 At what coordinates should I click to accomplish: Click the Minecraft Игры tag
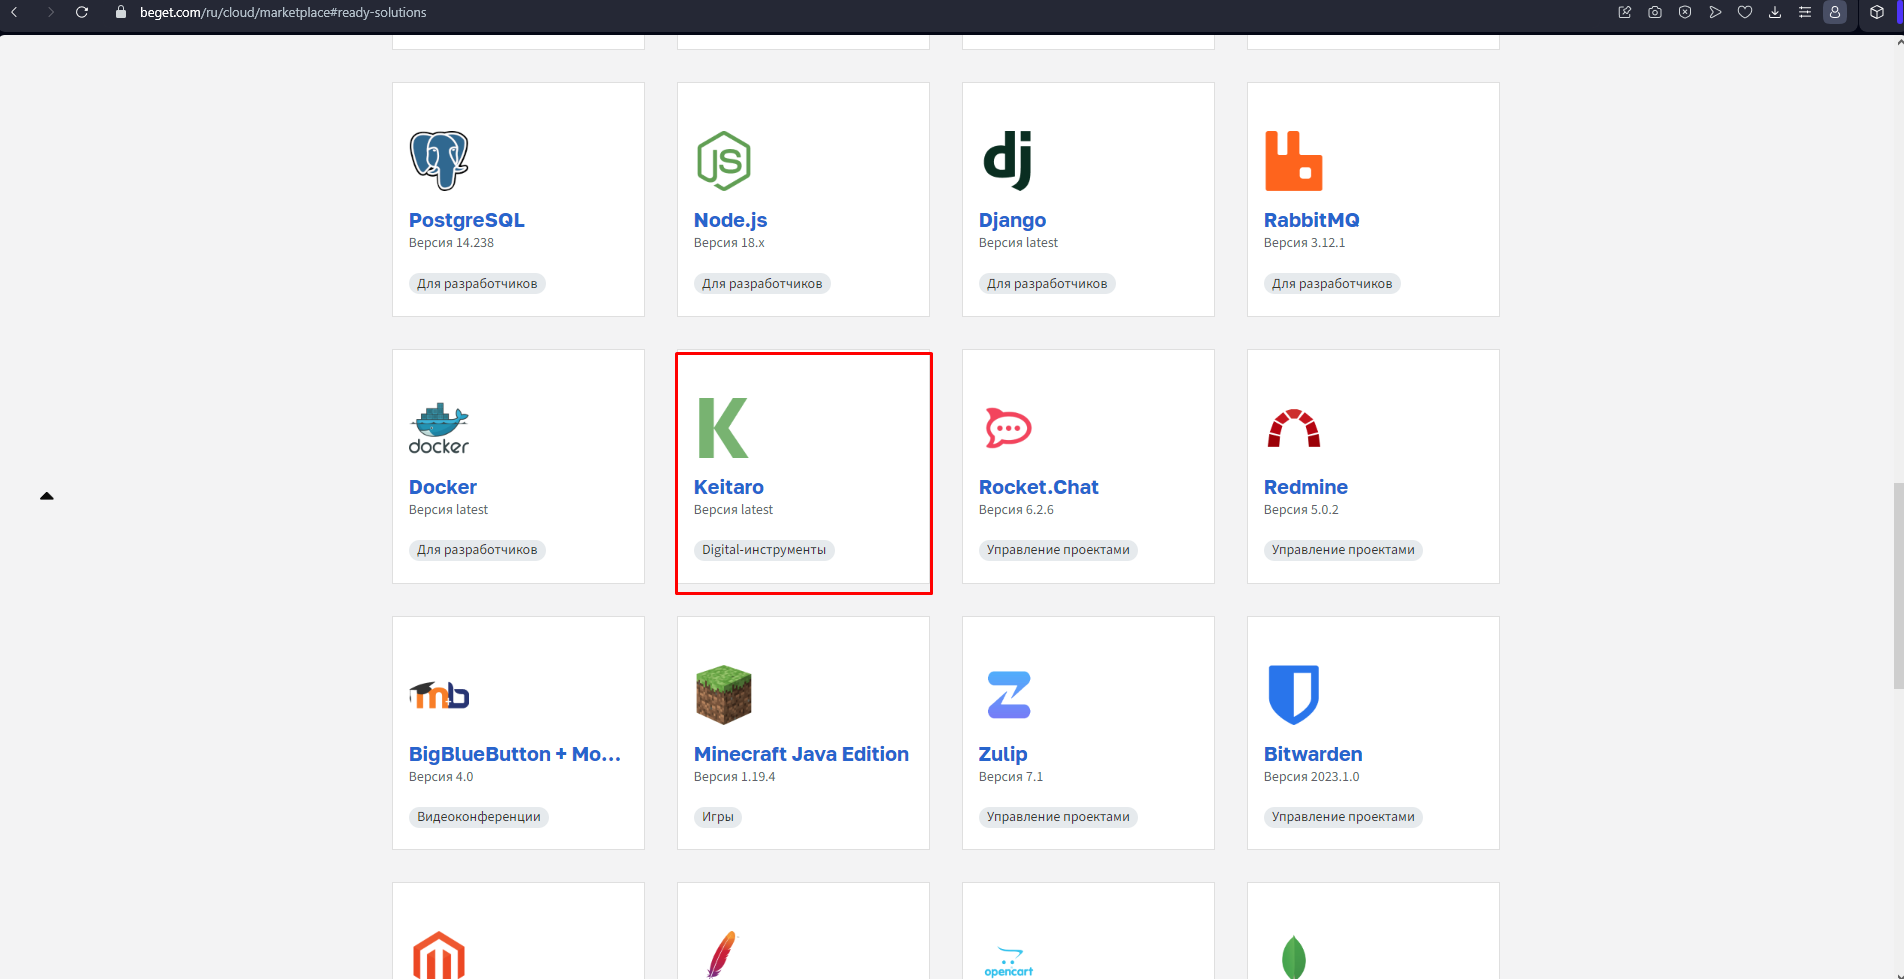(718, 817)
